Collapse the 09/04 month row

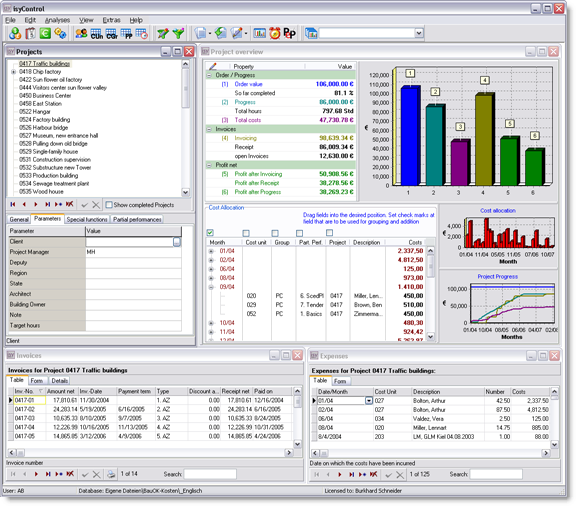(211, 287)
